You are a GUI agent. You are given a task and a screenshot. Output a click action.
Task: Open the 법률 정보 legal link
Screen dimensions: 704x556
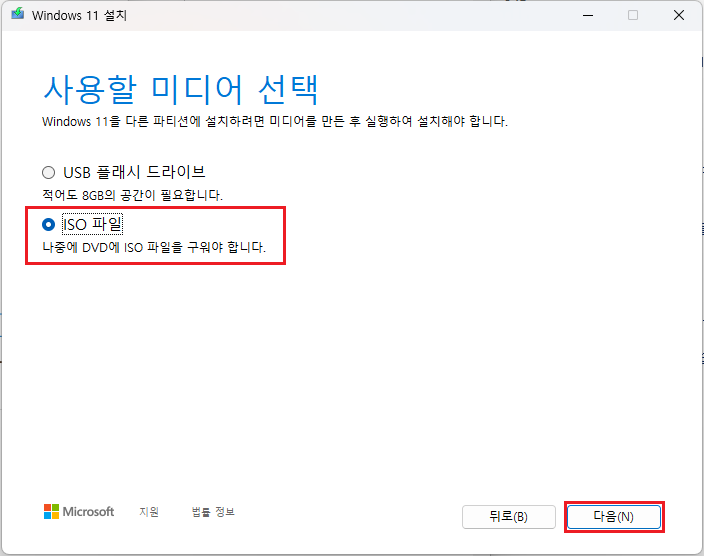[213, 512]
